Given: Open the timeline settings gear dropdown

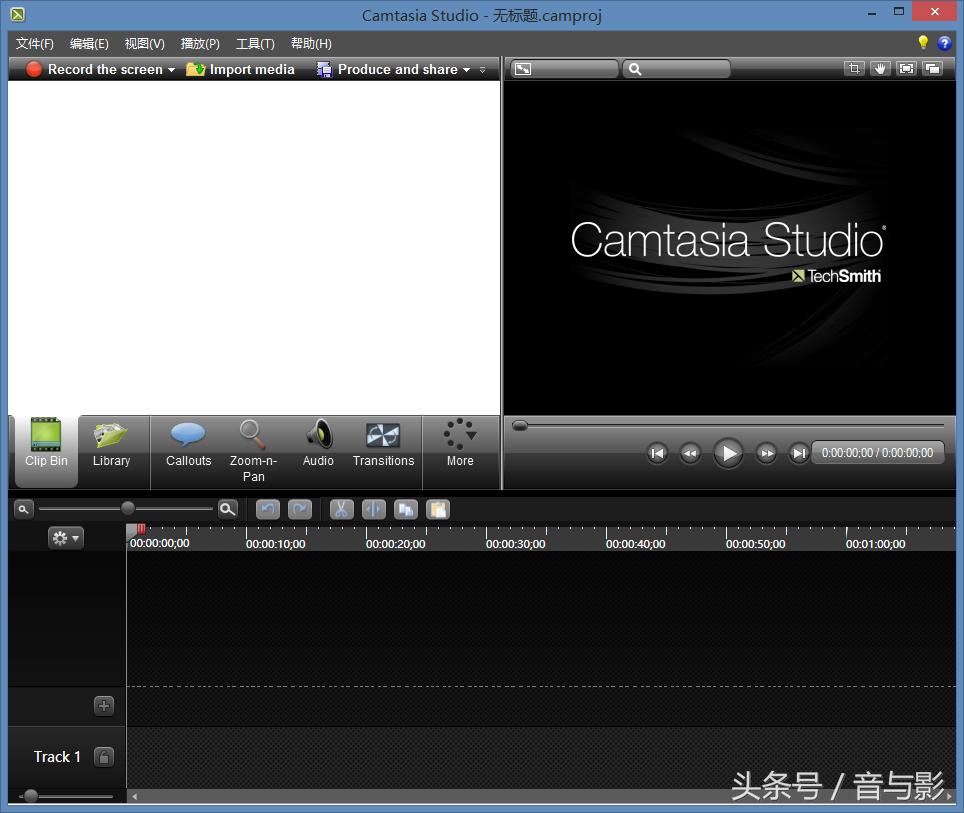Looking at the screenshot, I should click(65, 538).
